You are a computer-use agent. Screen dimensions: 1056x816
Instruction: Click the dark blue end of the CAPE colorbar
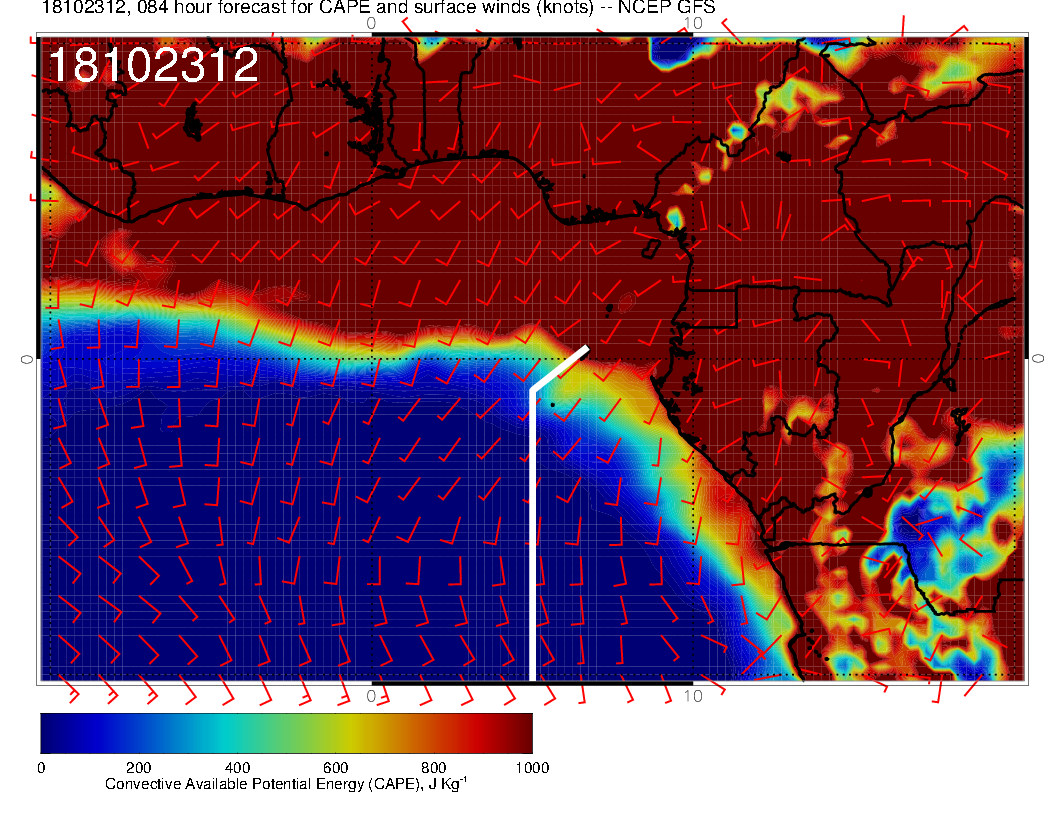point(50,732)
